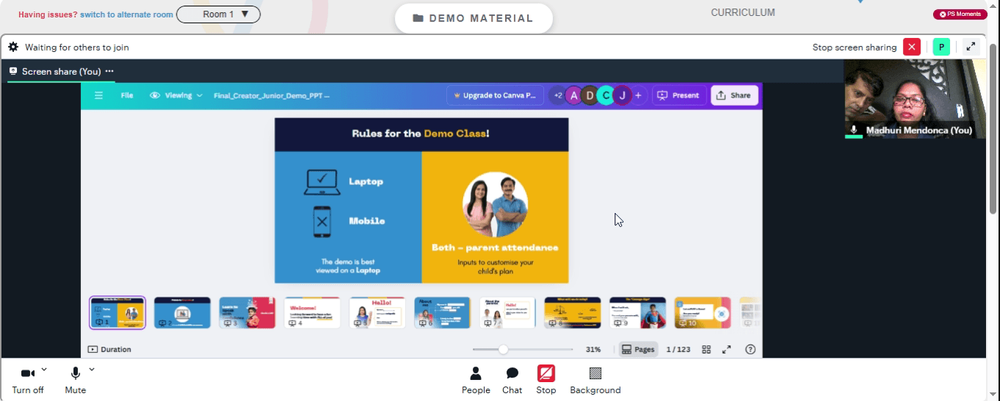1000x401 pixels.
Task: Open the People panel
Action: click(476, 380)
